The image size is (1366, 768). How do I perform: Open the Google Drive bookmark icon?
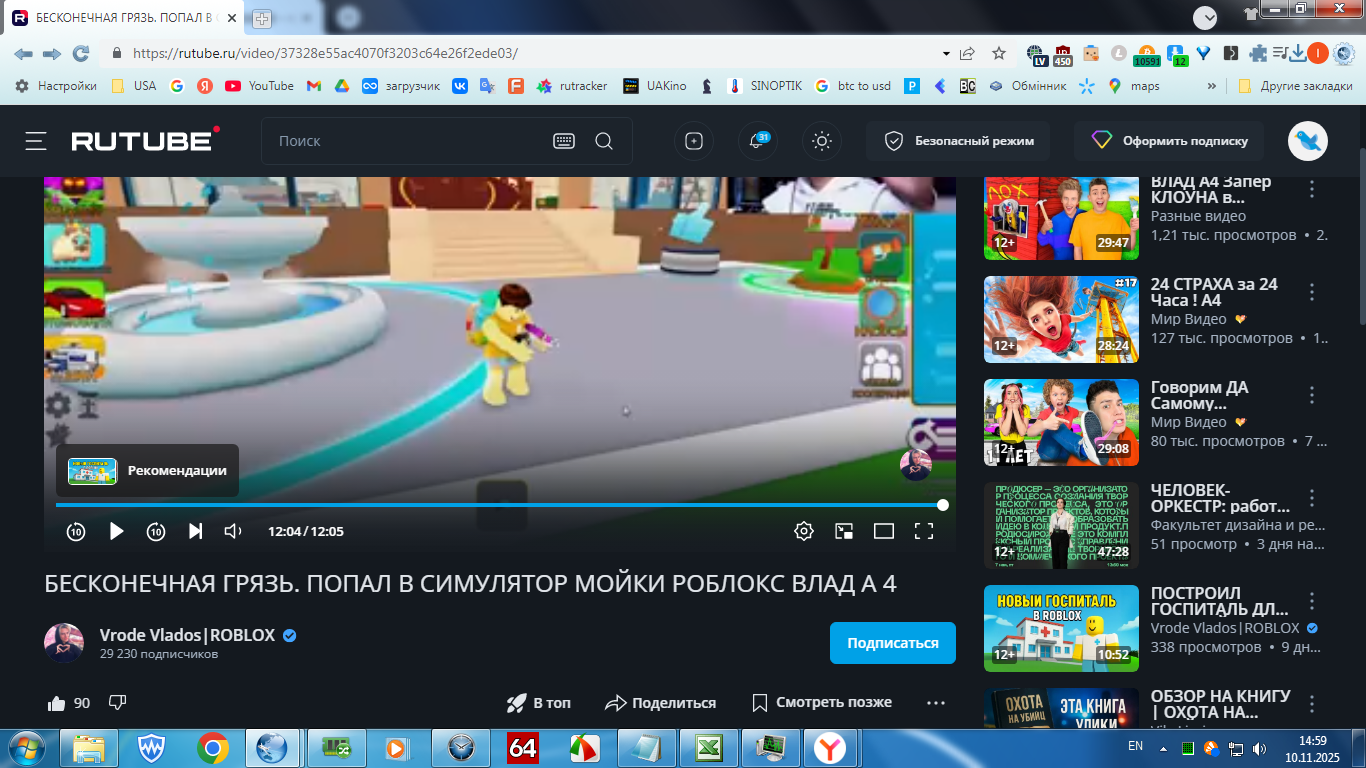(x=341, y=86)
